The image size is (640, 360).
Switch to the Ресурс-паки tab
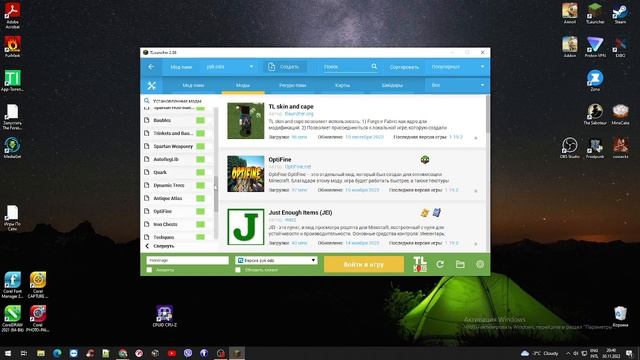(x=293, y=85)
